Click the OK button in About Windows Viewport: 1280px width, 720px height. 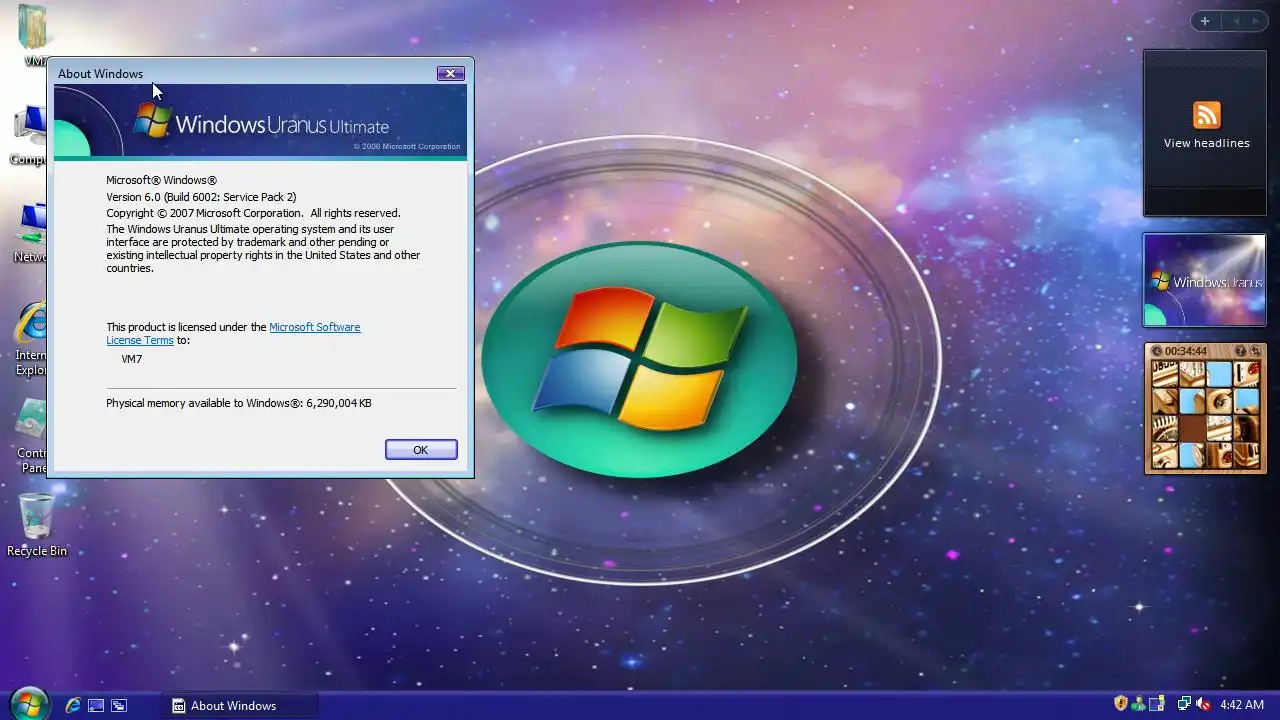coord(421,450)
